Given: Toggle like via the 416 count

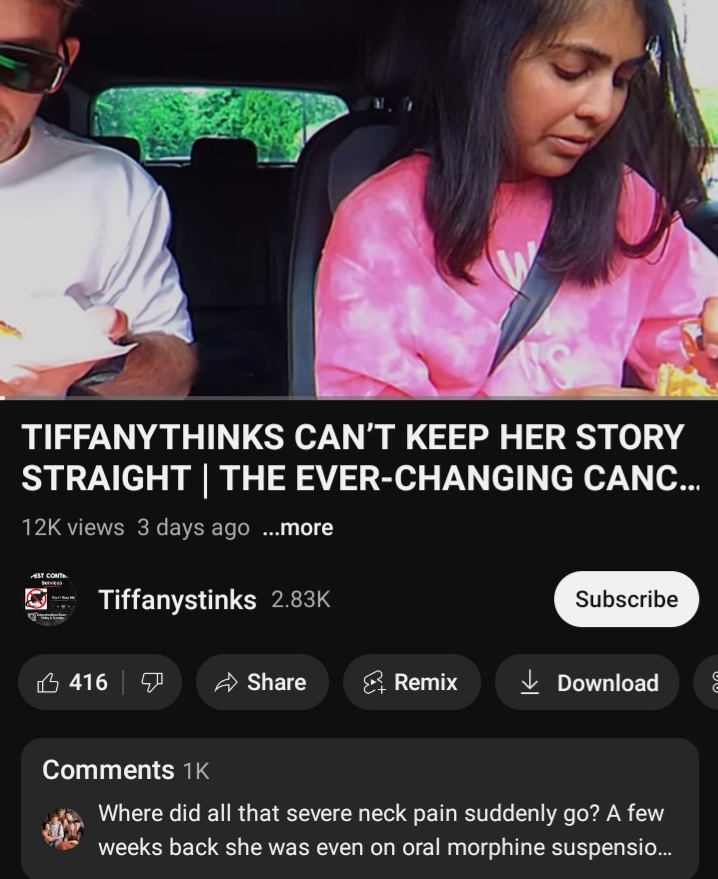Looking at the screenshot, I should click(88, 682).
